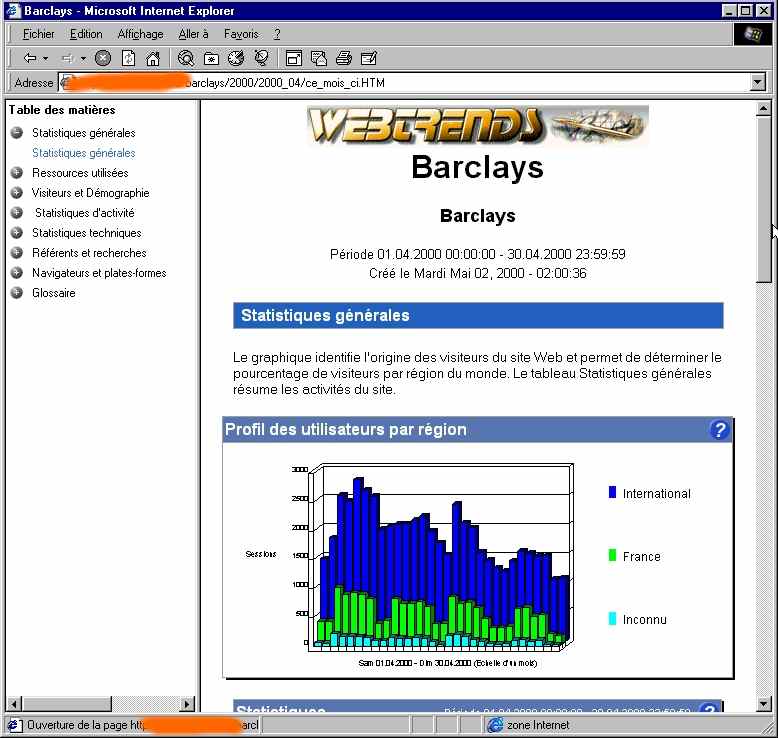Click the zone Internet status bar icon
Viewport: 778px width, 738px height.
495,725
